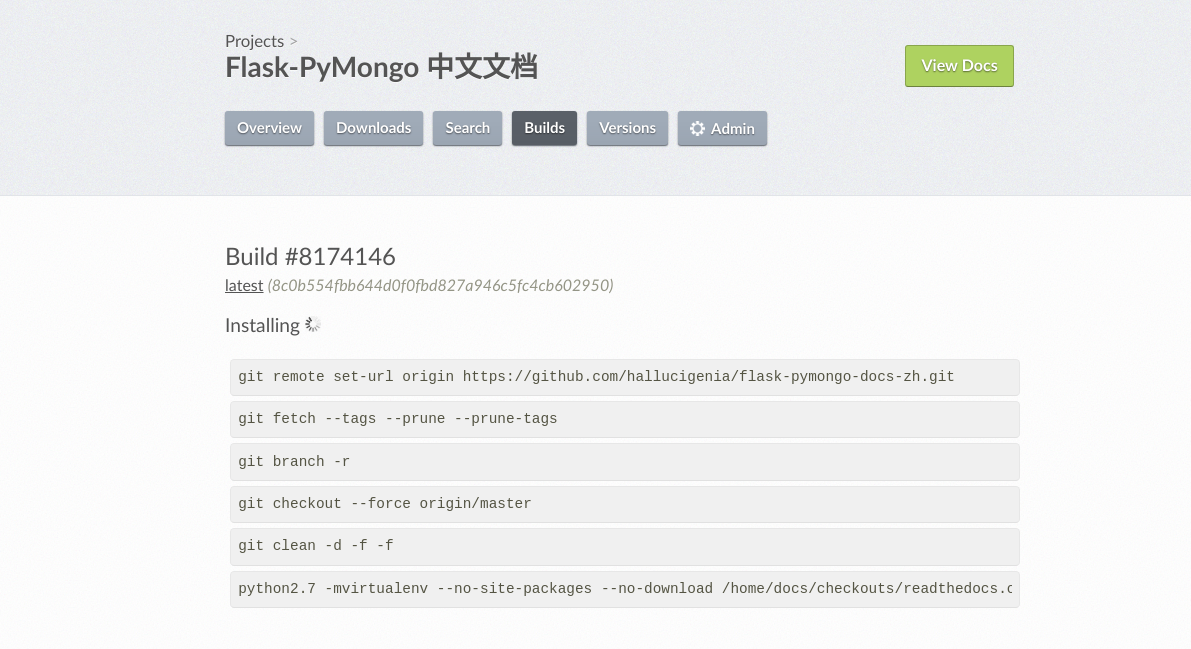Switch to the Downloads tab

tap(373, 128)
